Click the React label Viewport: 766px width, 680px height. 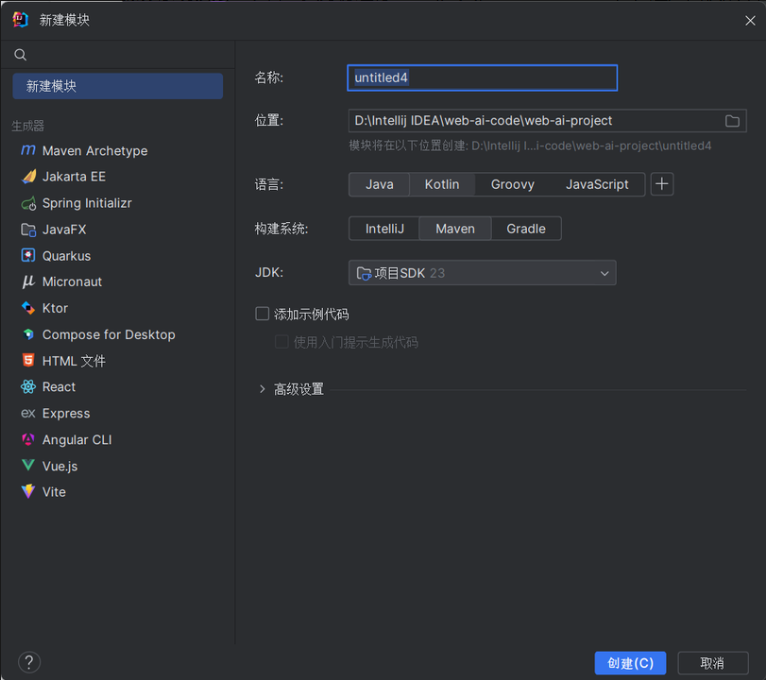click(59, 387)
